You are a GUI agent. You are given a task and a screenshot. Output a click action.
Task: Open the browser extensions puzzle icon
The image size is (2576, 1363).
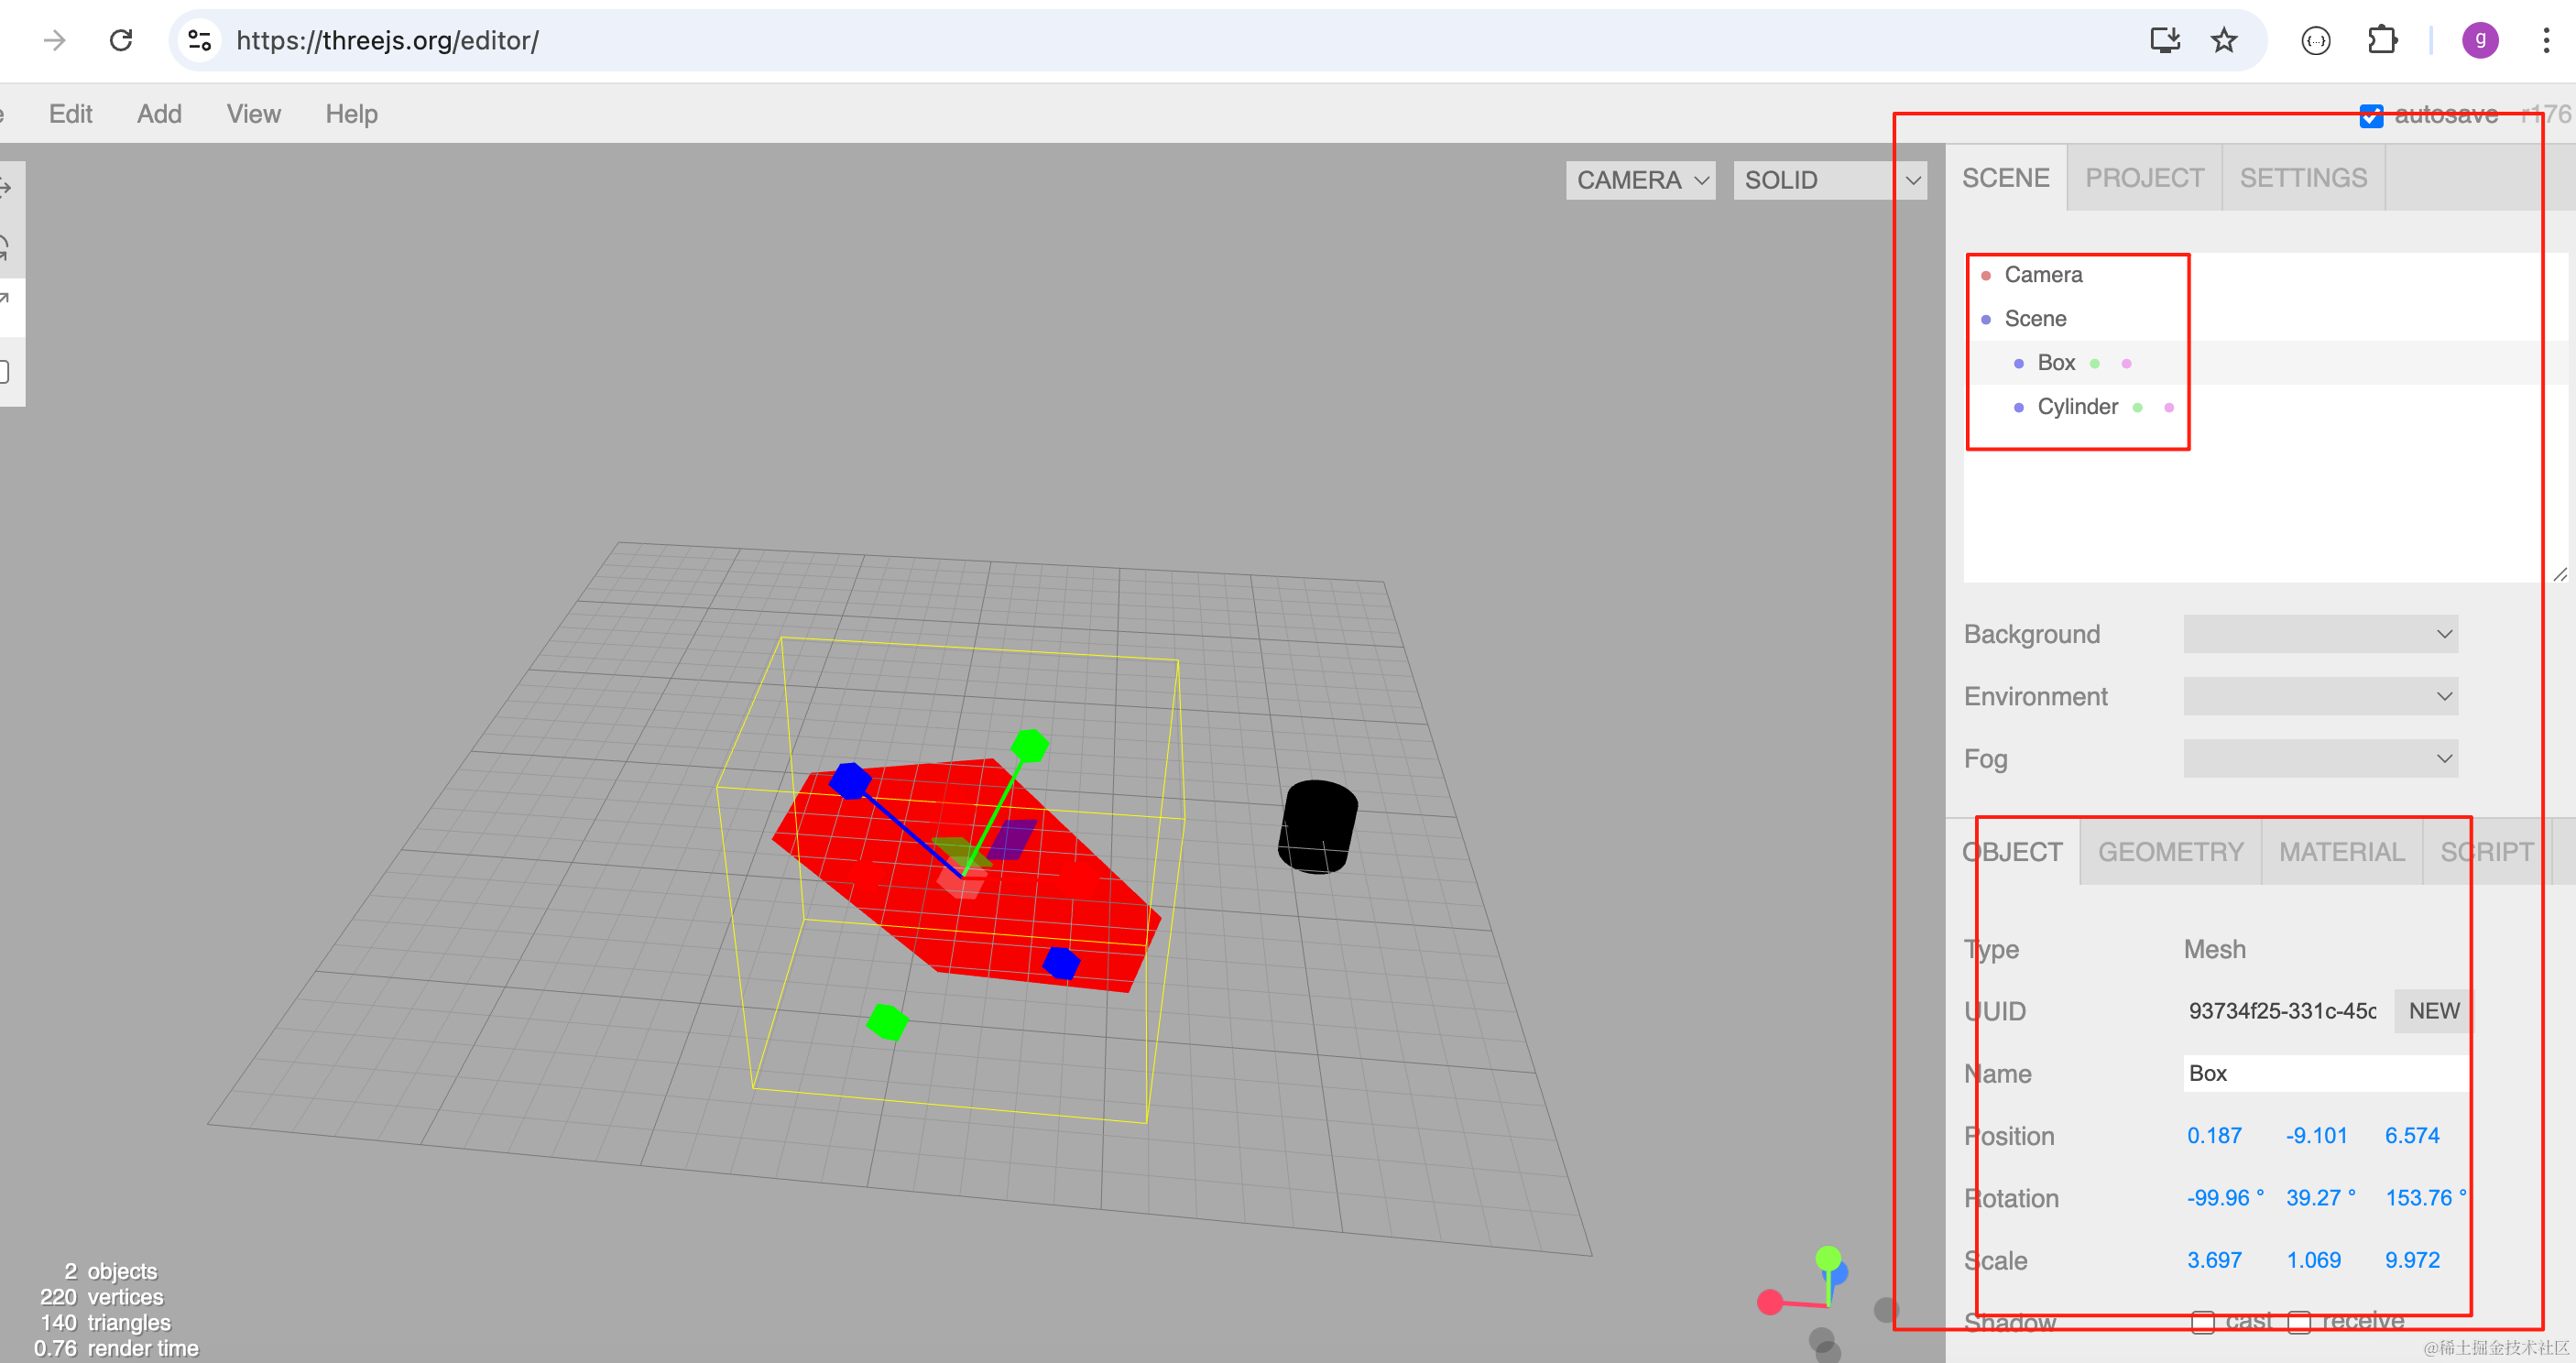point(2382,40)
